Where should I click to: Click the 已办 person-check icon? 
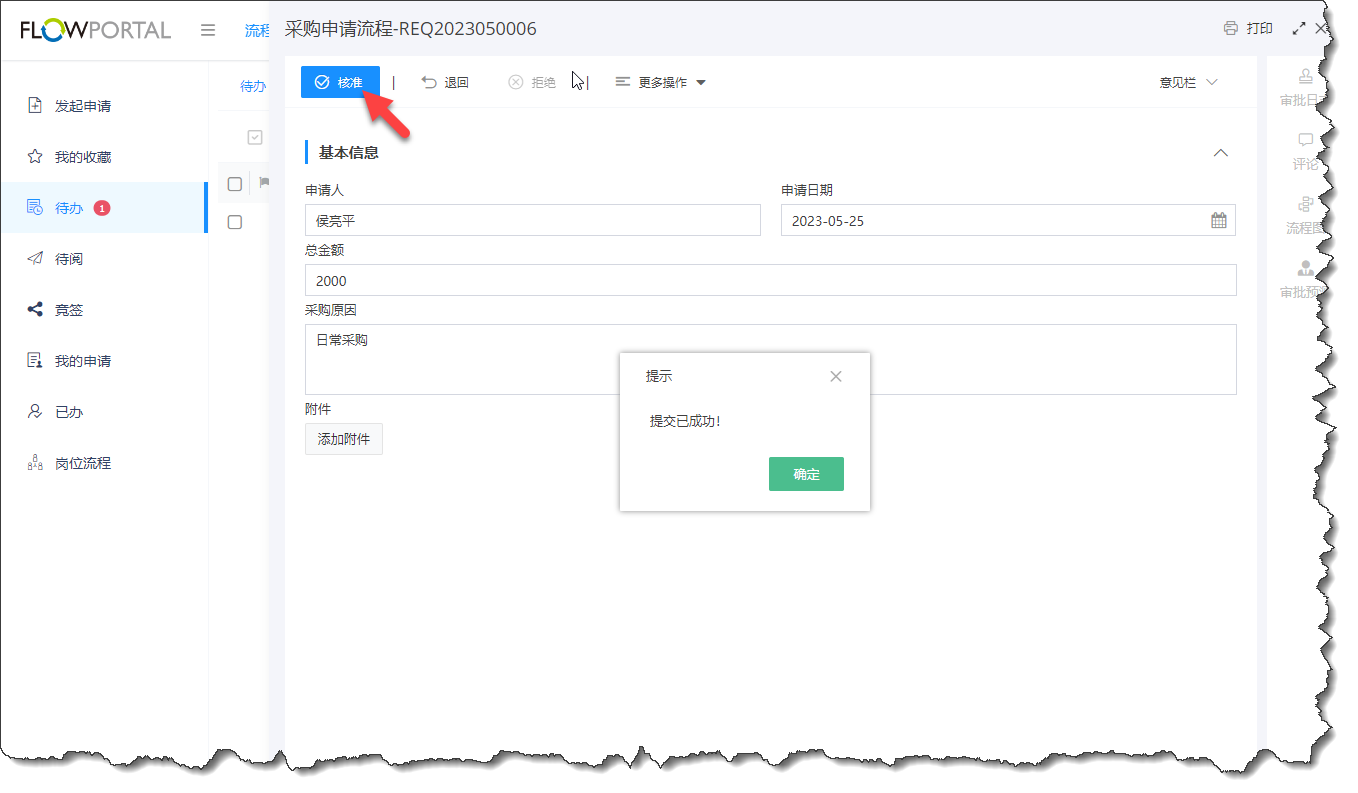pyautogui.click(x=35, y=412)
